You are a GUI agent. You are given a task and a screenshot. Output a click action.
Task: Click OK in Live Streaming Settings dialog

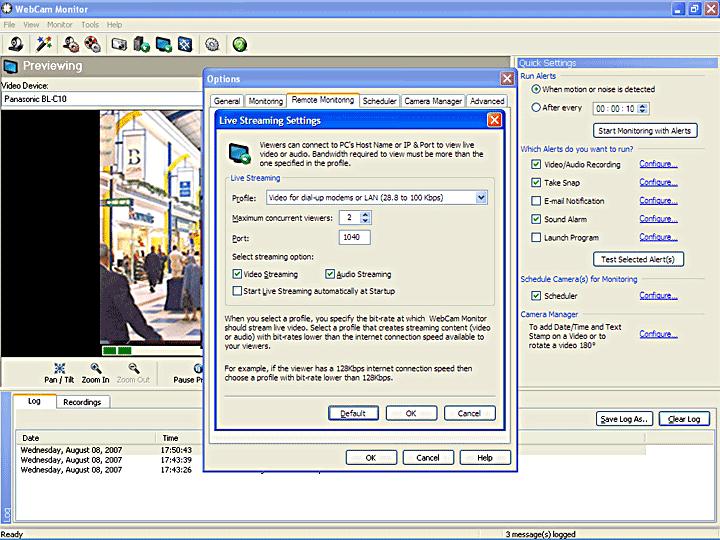411,413
